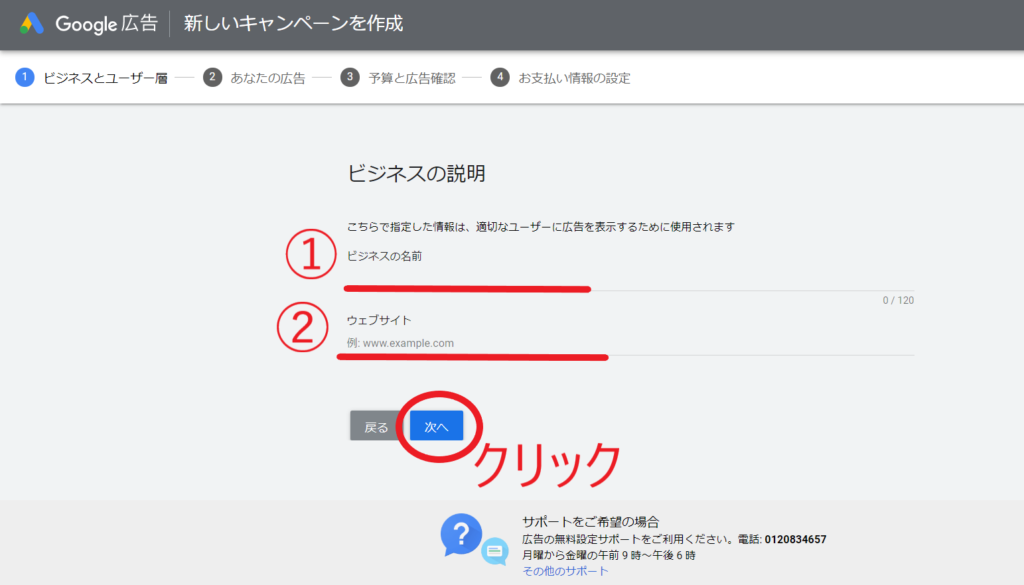Click the phone number 0120834657
The width and height of the screenshot is (1024, 585).
[x=795, y=539]
